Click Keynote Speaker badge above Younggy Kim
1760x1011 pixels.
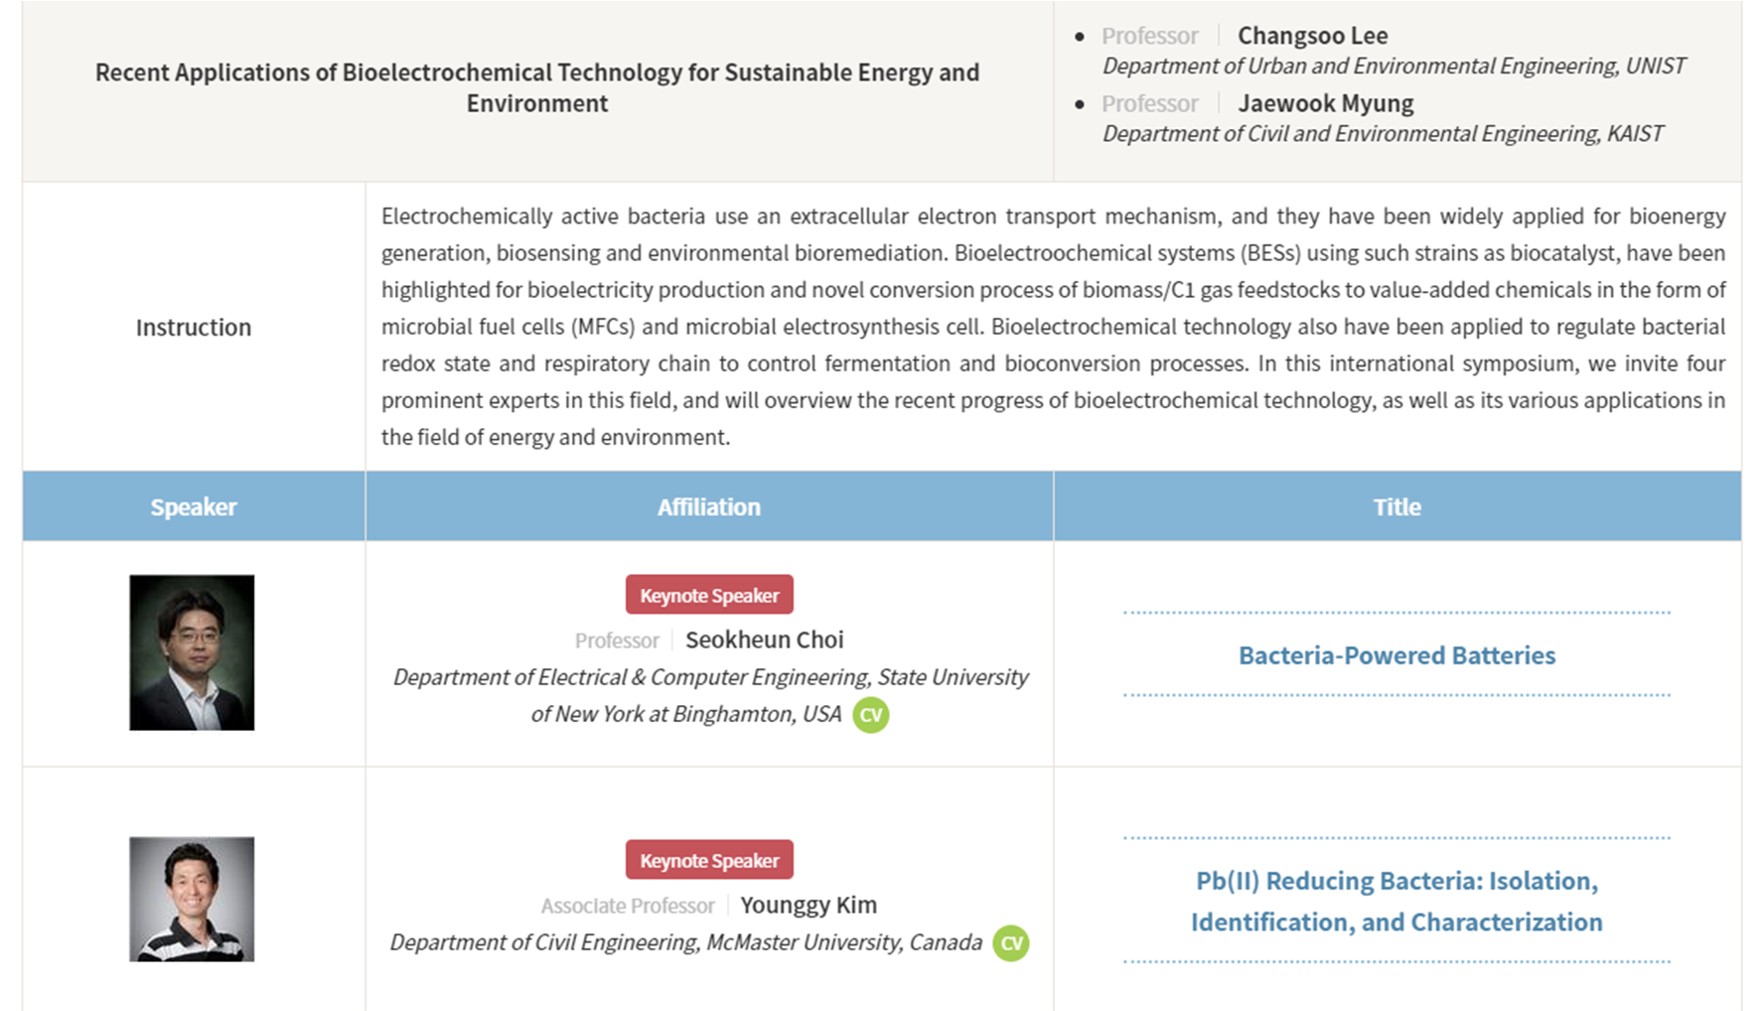pyautogui.click(x=709, y=860)
